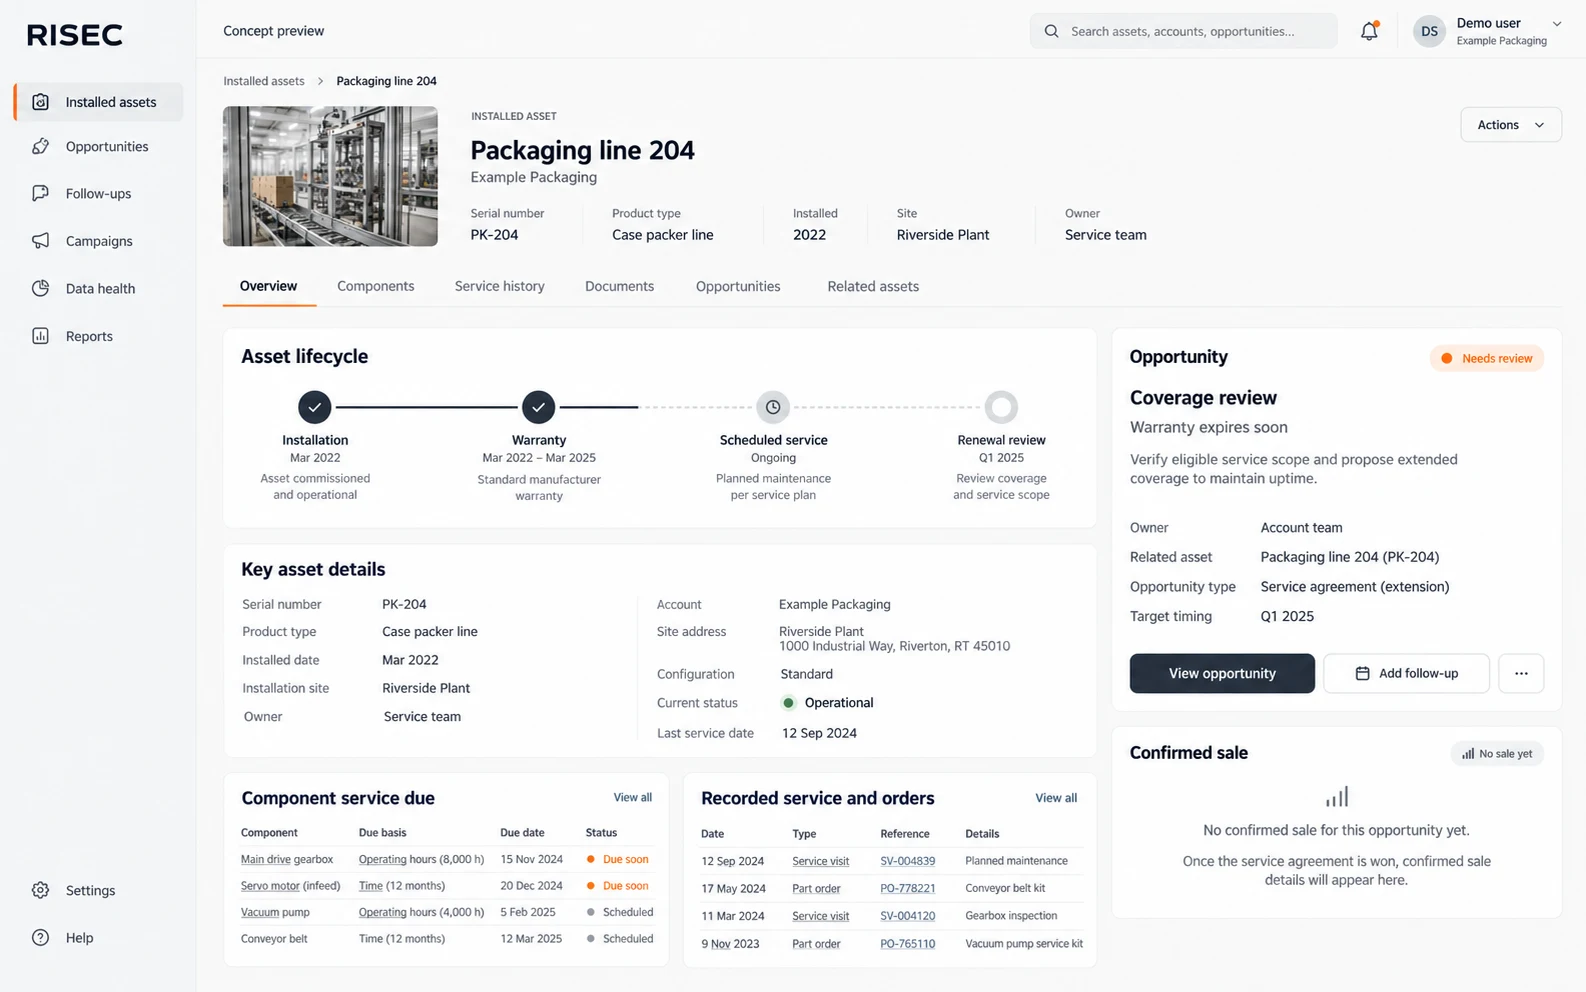Open Installed assets in sidebar

click(x=99, y=102)
